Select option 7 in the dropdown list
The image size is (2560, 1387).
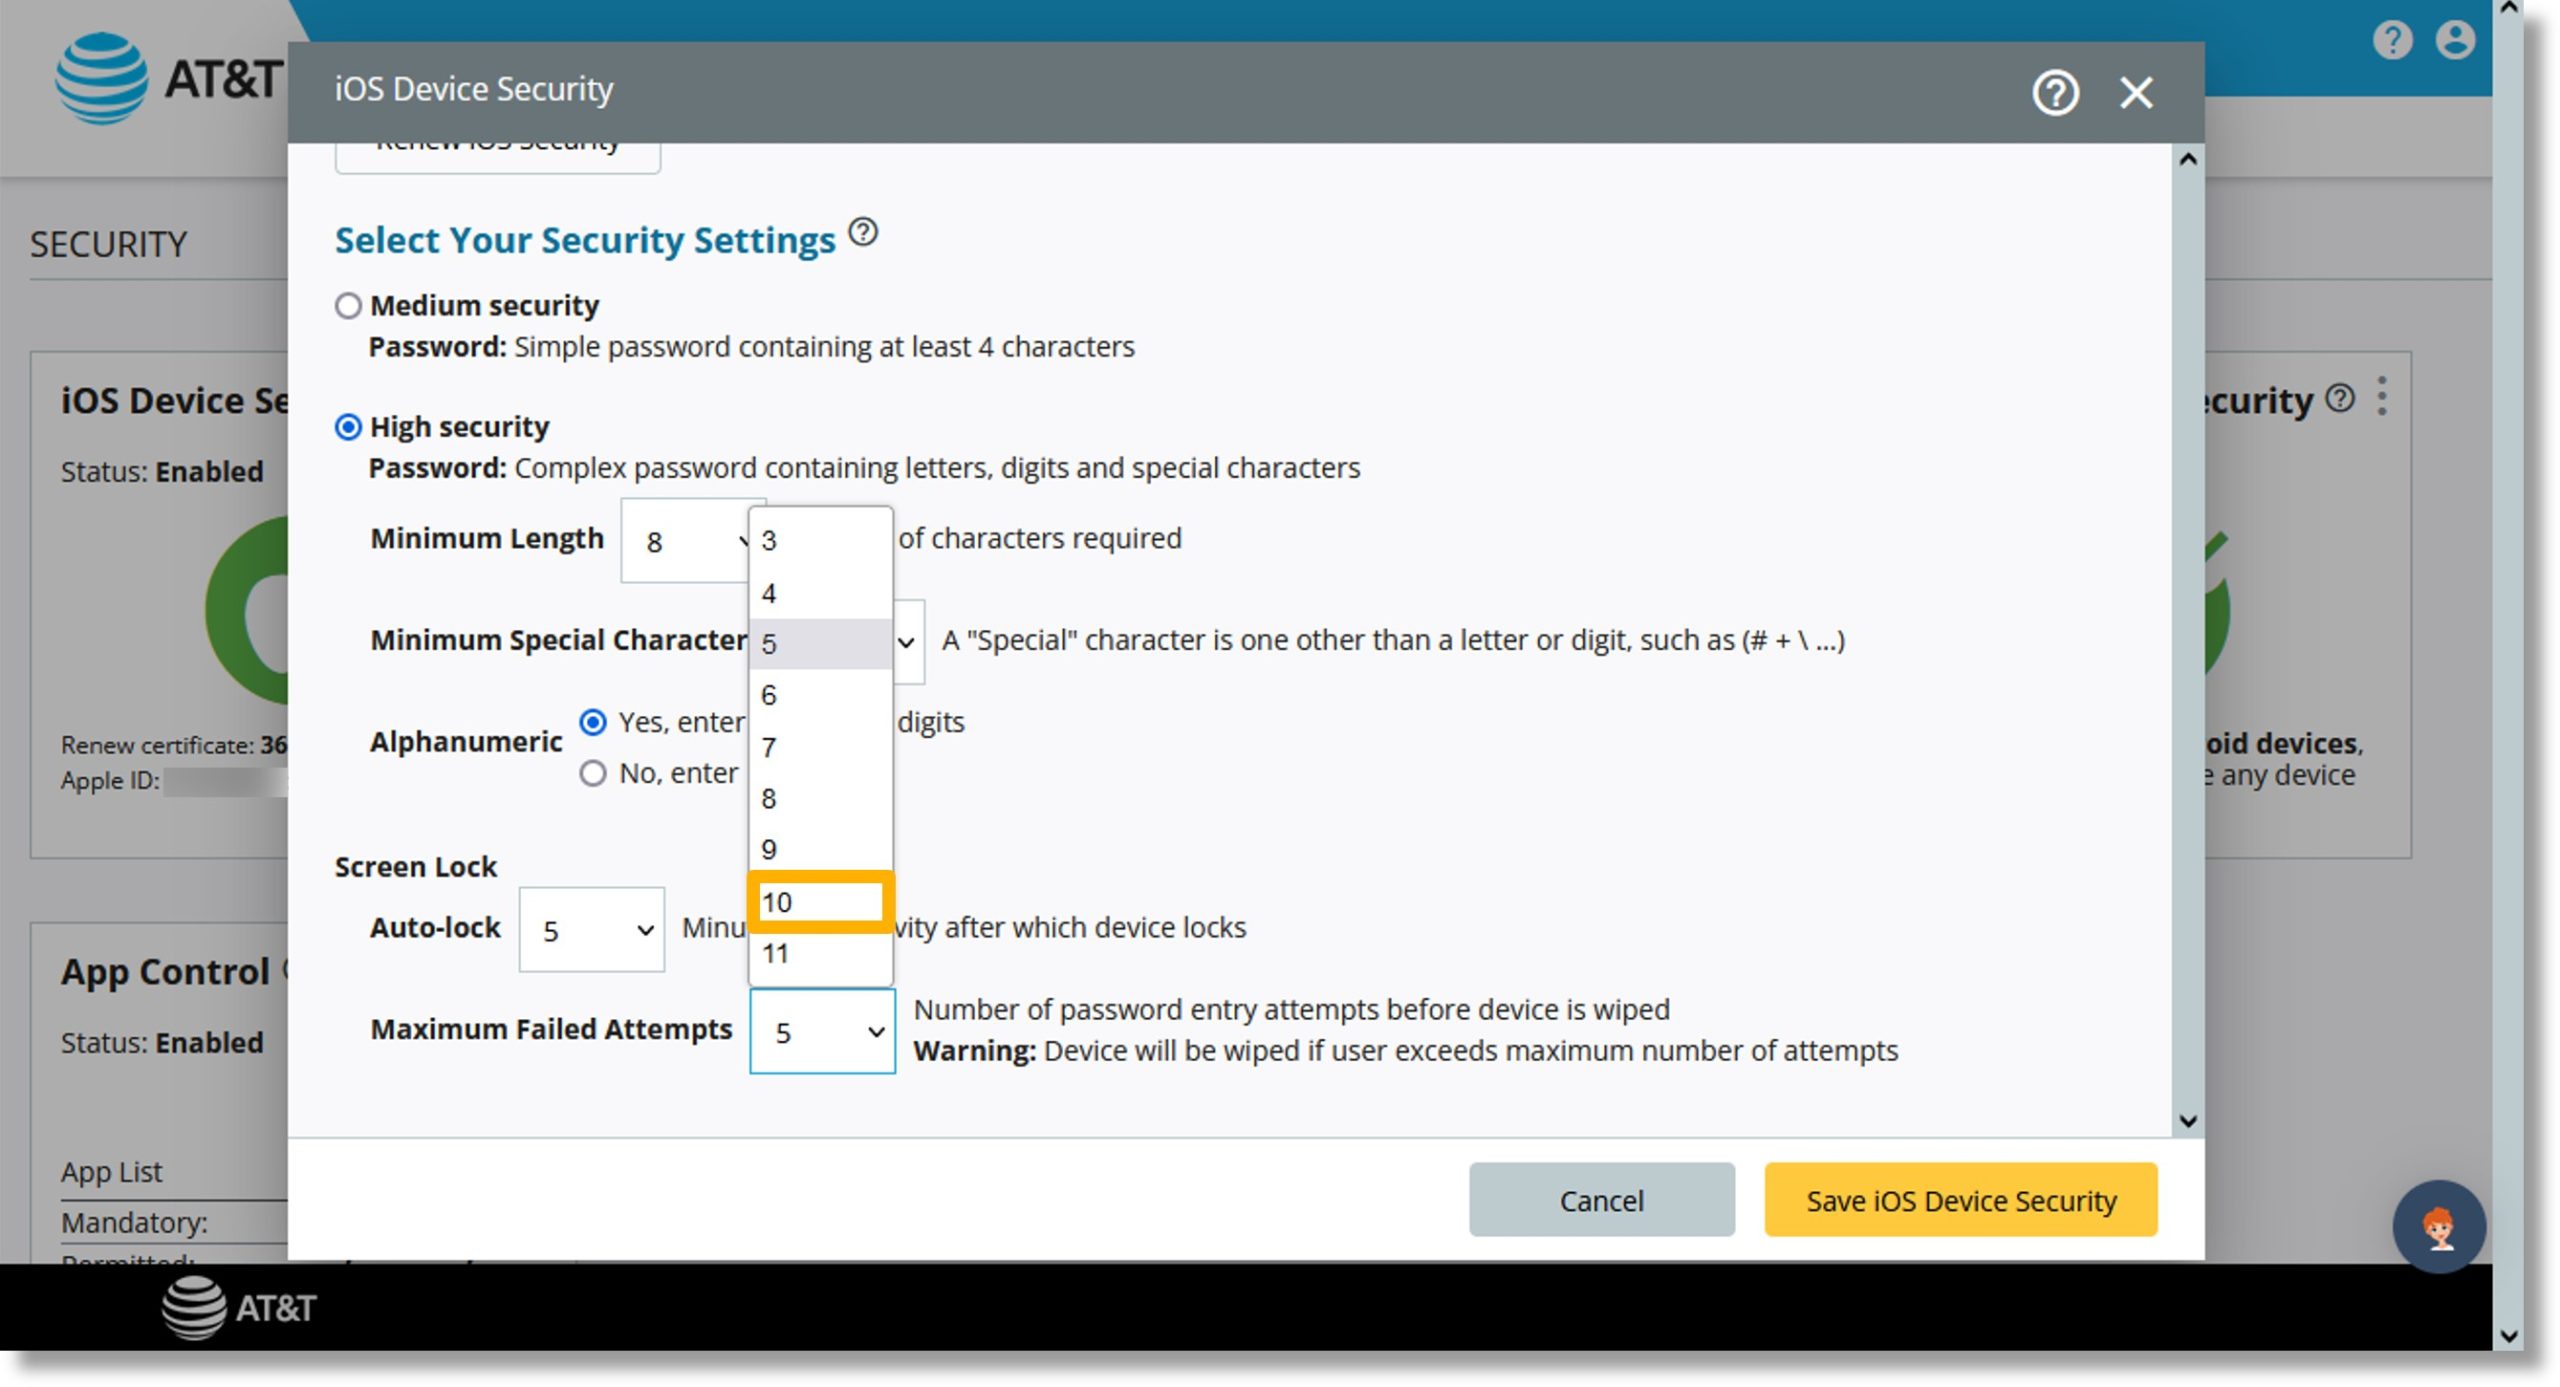[x=820, y=747]
